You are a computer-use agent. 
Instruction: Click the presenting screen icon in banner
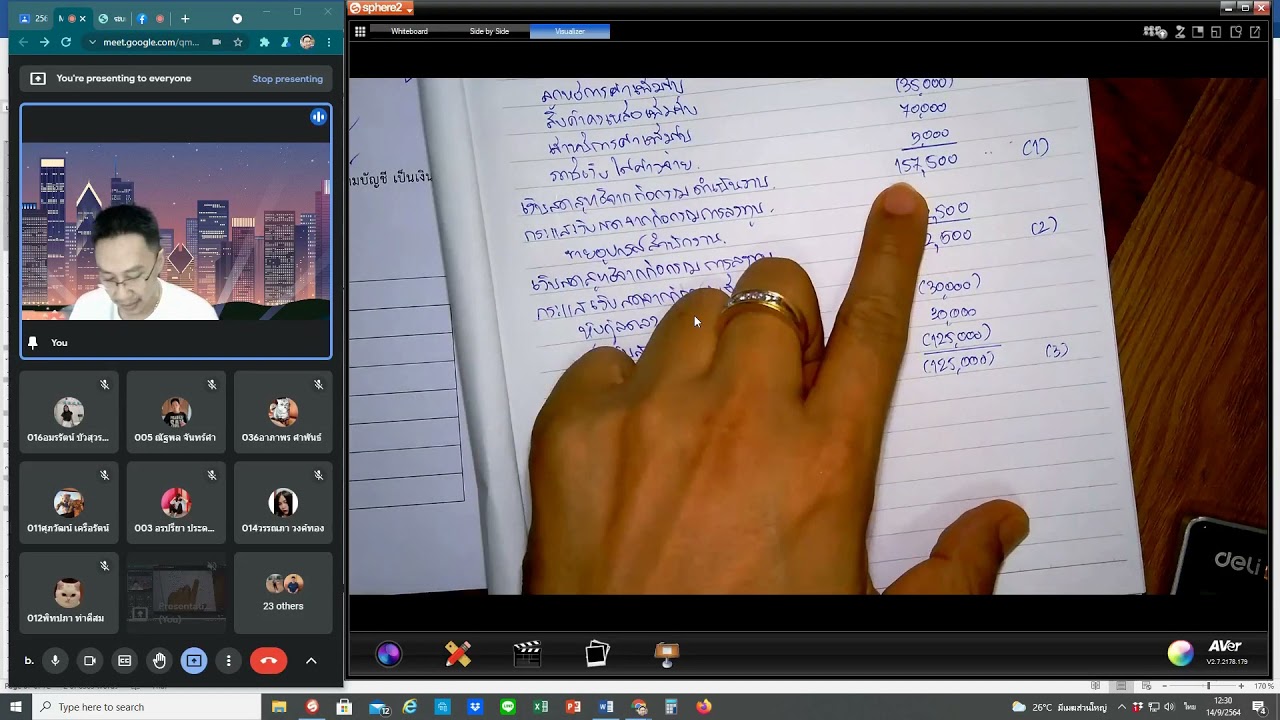tap(38, 78)
